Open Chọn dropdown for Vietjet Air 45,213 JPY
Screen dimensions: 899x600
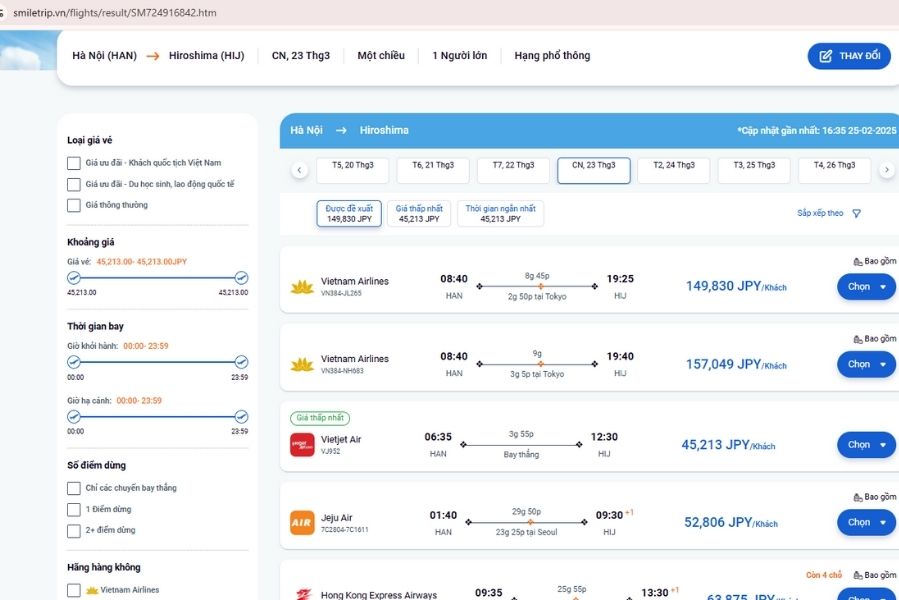pyautogui.click(x=866, y=445)
